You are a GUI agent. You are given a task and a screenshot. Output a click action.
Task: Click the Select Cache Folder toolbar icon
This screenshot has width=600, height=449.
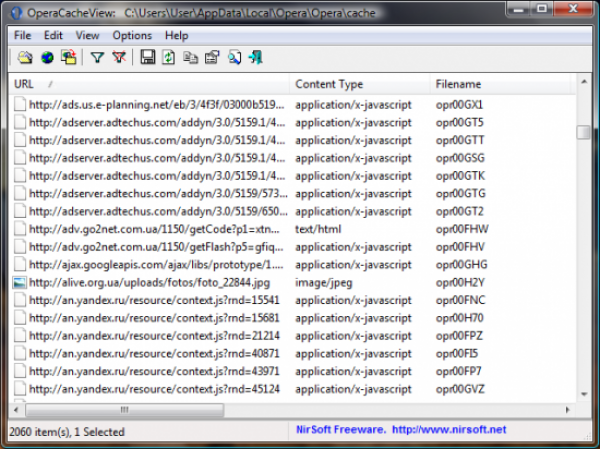click(x=25, y=57)
